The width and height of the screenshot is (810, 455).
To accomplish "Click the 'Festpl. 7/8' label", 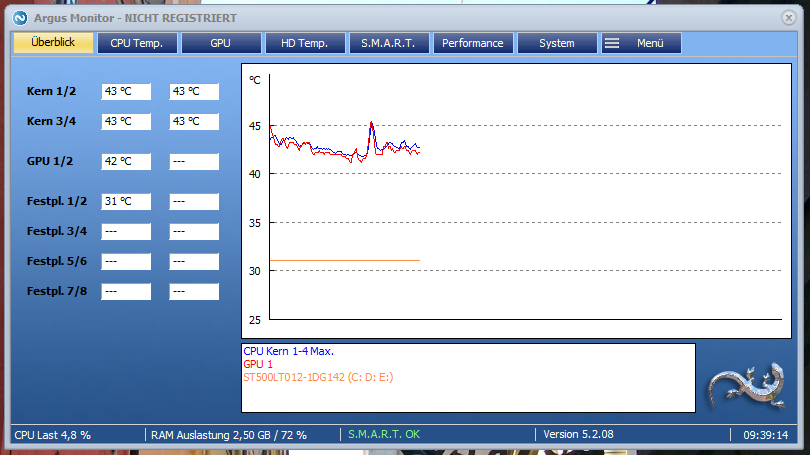I will (x=57, y=291).
